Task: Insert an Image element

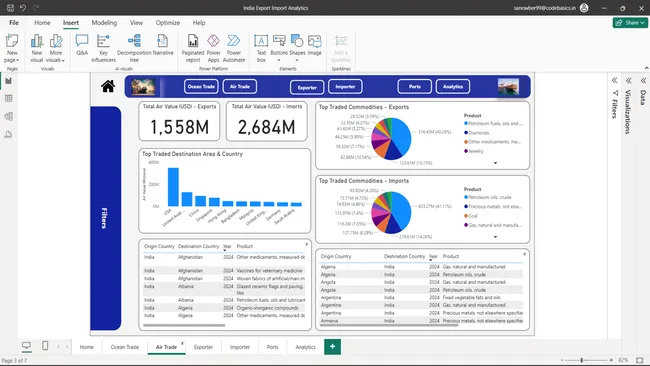Action: pyautogui.click(x=315, y=45)
